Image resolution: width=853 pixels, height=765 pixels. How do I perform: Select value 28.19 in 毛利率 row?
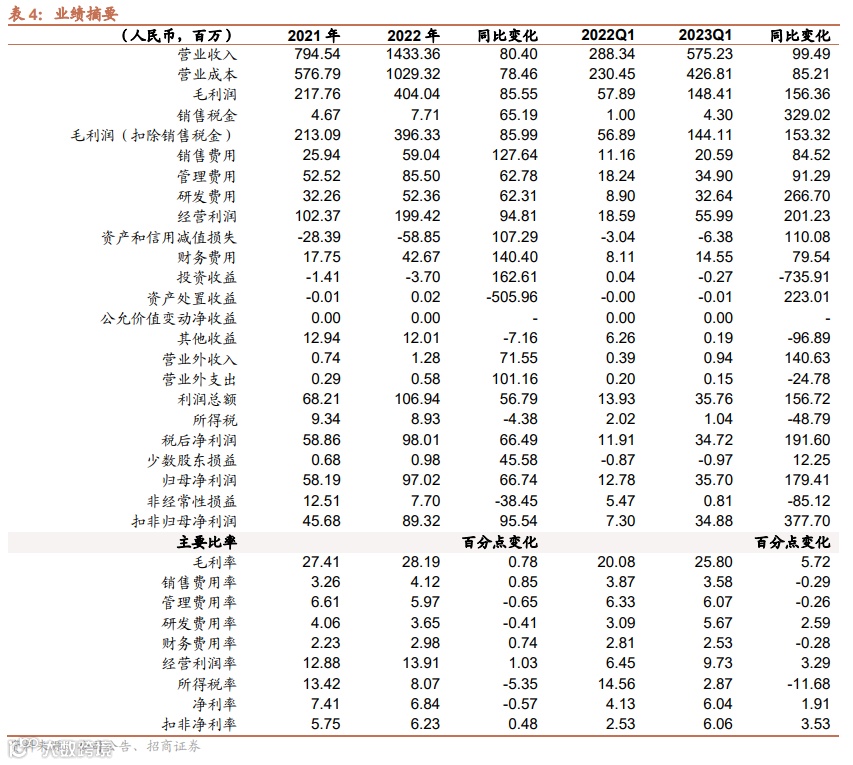(x=421, y=562)
